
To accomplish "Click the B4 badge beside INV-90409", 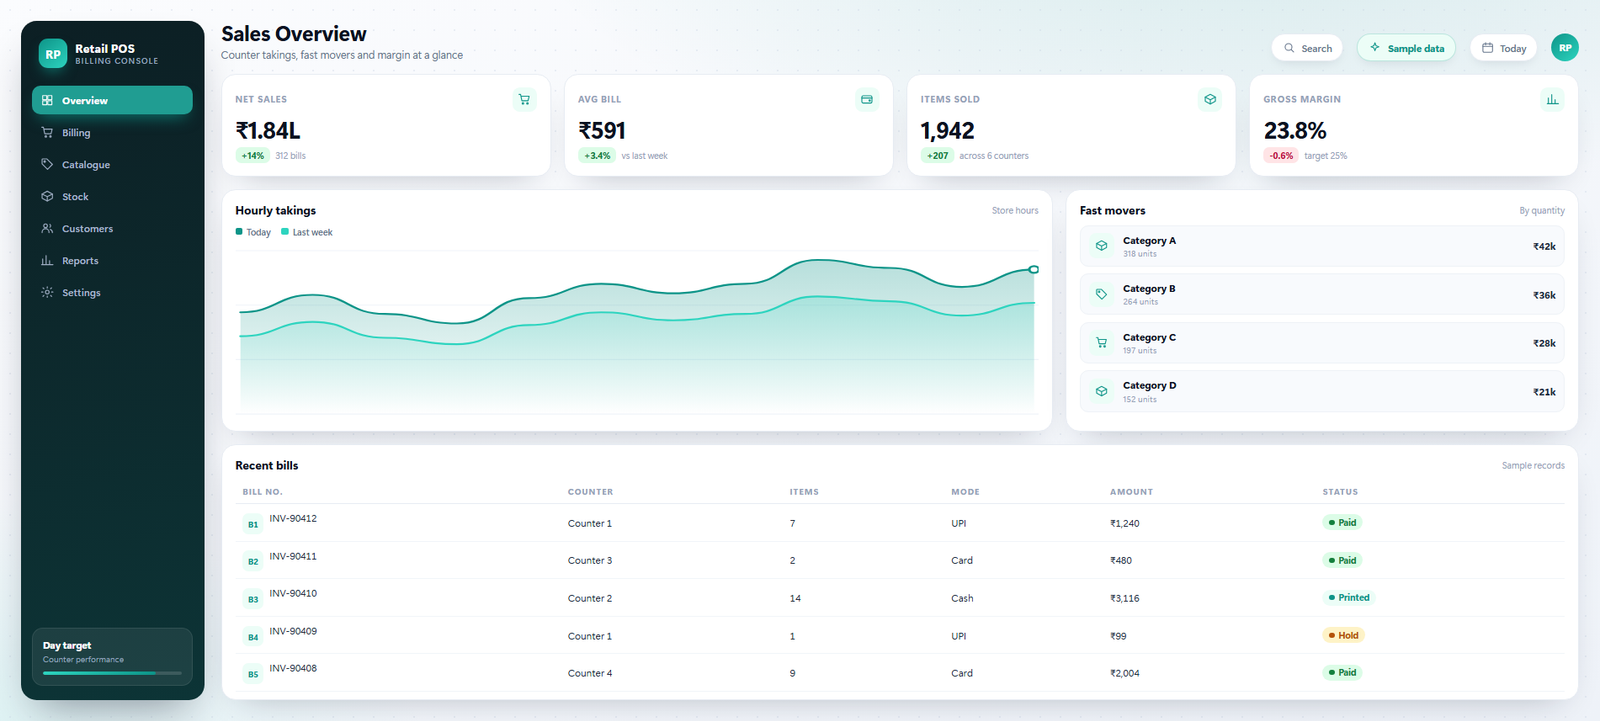I will [253, 637].
